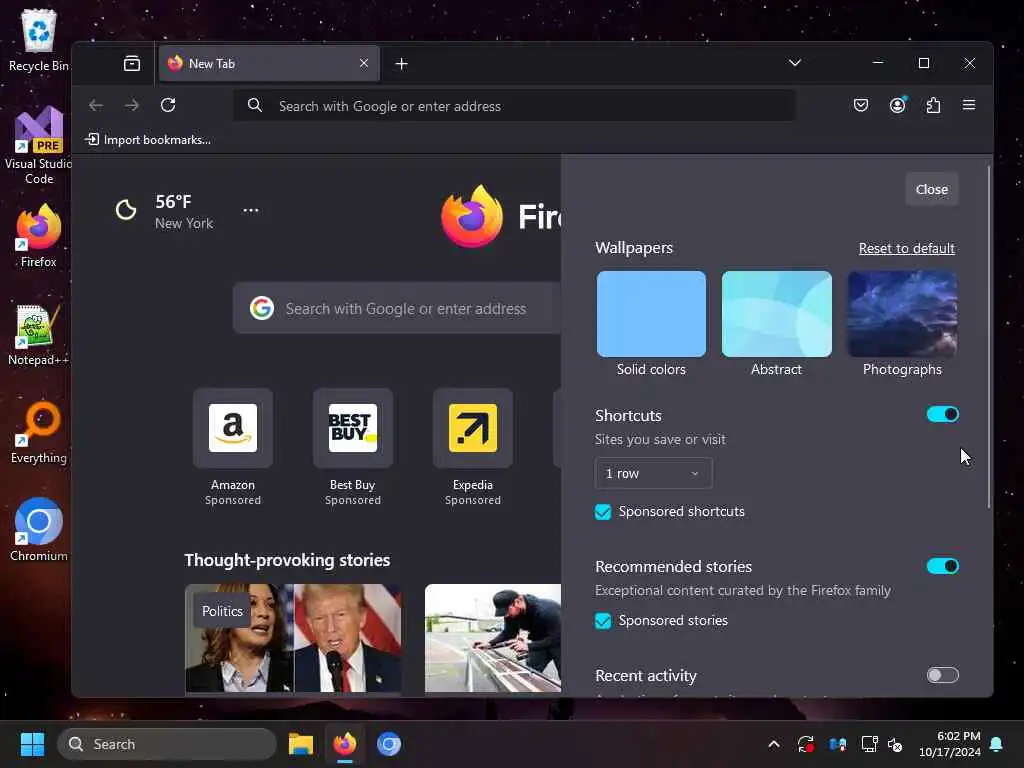This screenshot has width=1024, height=768.
Task: Open the Firefox account menu
Action: pyautogui.click(x=898, y=105)
